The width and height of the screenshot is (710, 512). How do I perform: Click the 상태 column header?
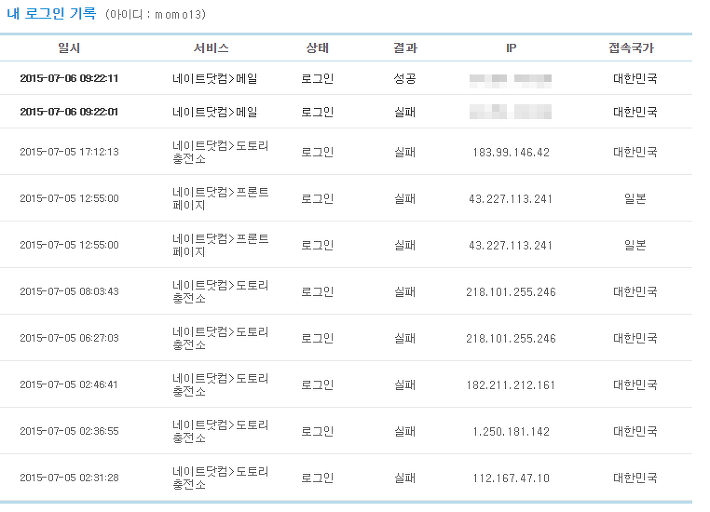click(317, 48)
